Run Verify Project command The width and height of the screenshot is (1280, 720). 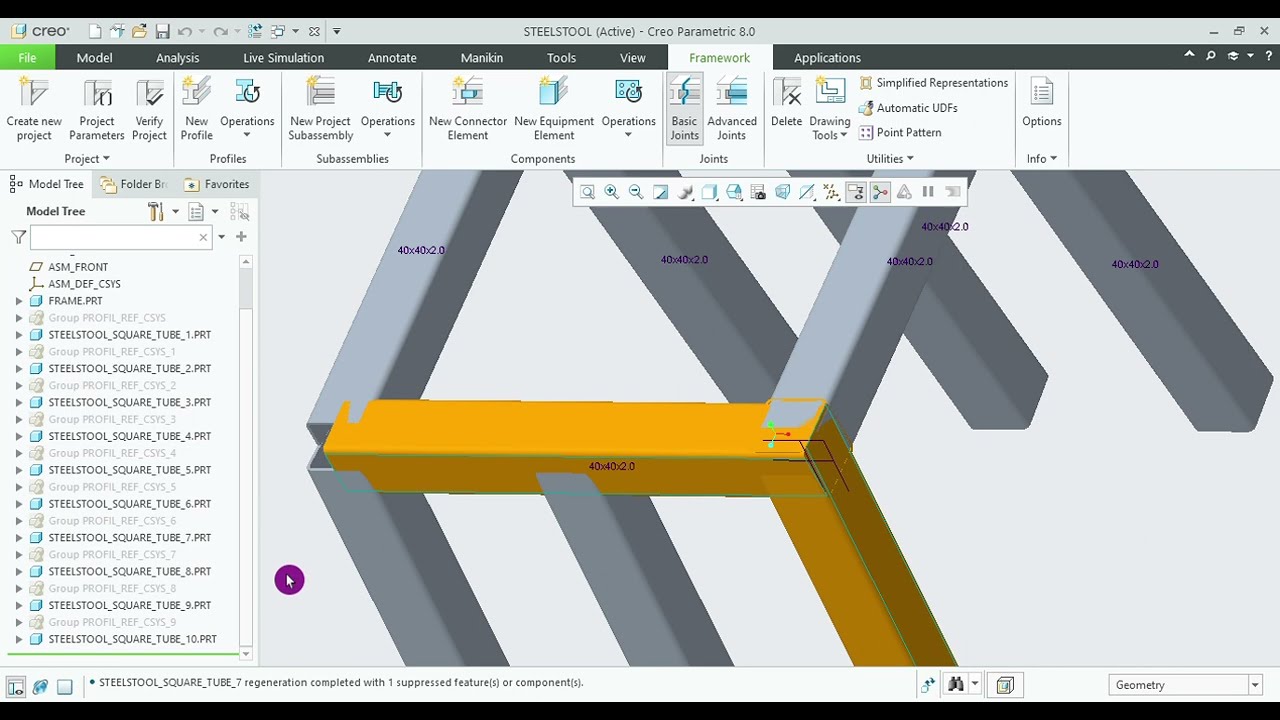pos(149,110)
